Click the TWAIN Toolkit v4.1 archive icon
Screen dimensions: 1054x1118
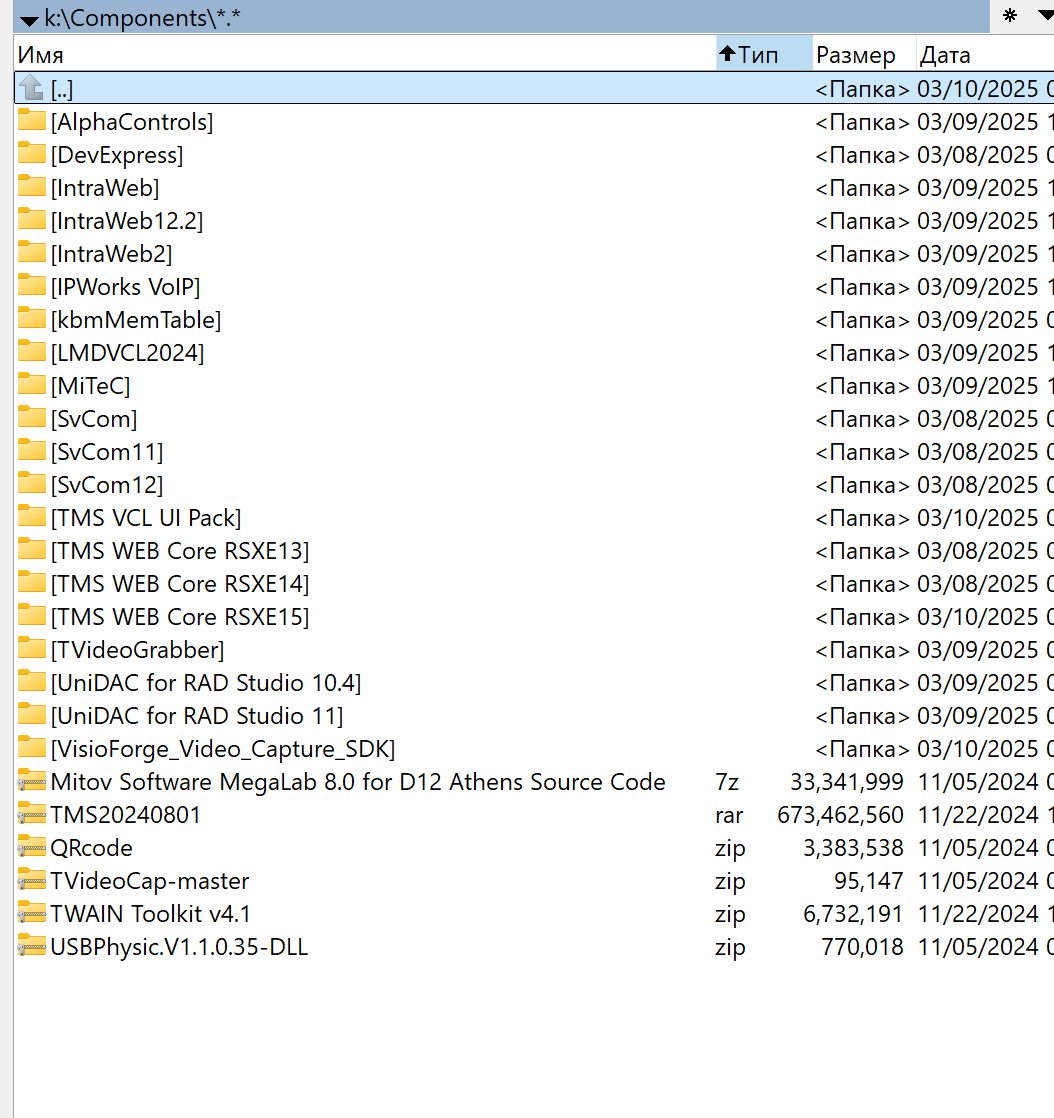point(31,912)
